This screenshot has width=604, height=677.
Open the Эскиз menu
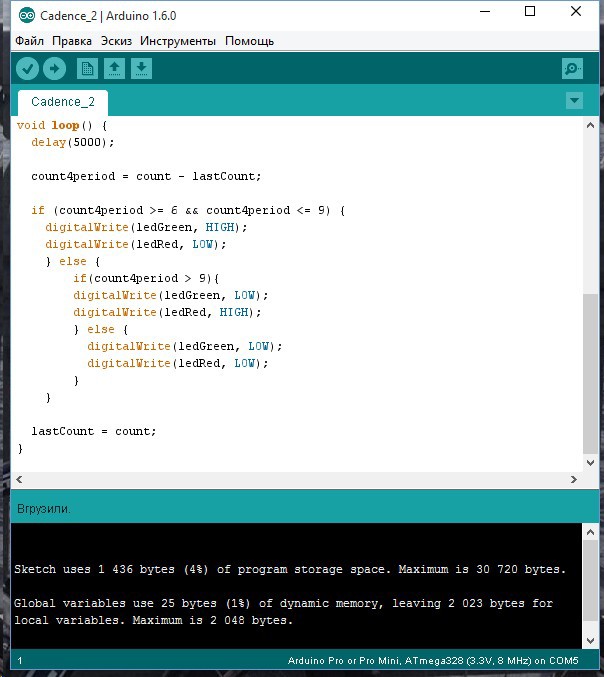point(116,41)
